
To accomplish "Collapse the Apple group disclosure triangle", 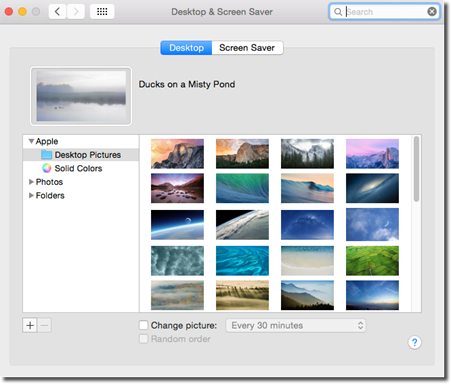I will click(x=31, y=141).
